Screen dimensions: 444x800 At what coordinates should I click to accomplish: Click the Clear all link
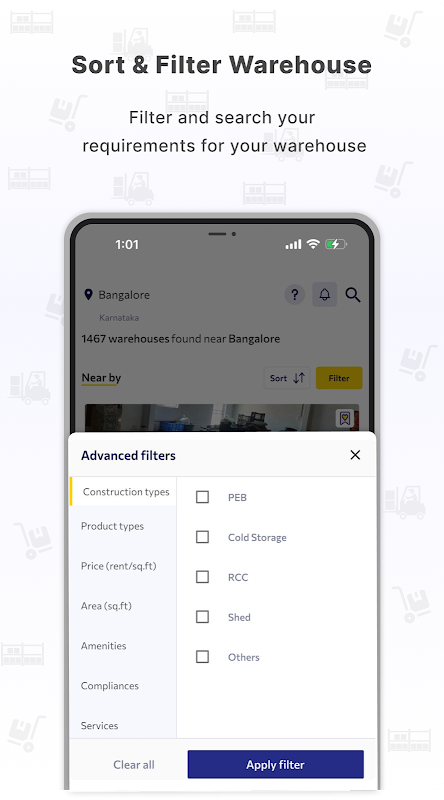coord(134,764)
